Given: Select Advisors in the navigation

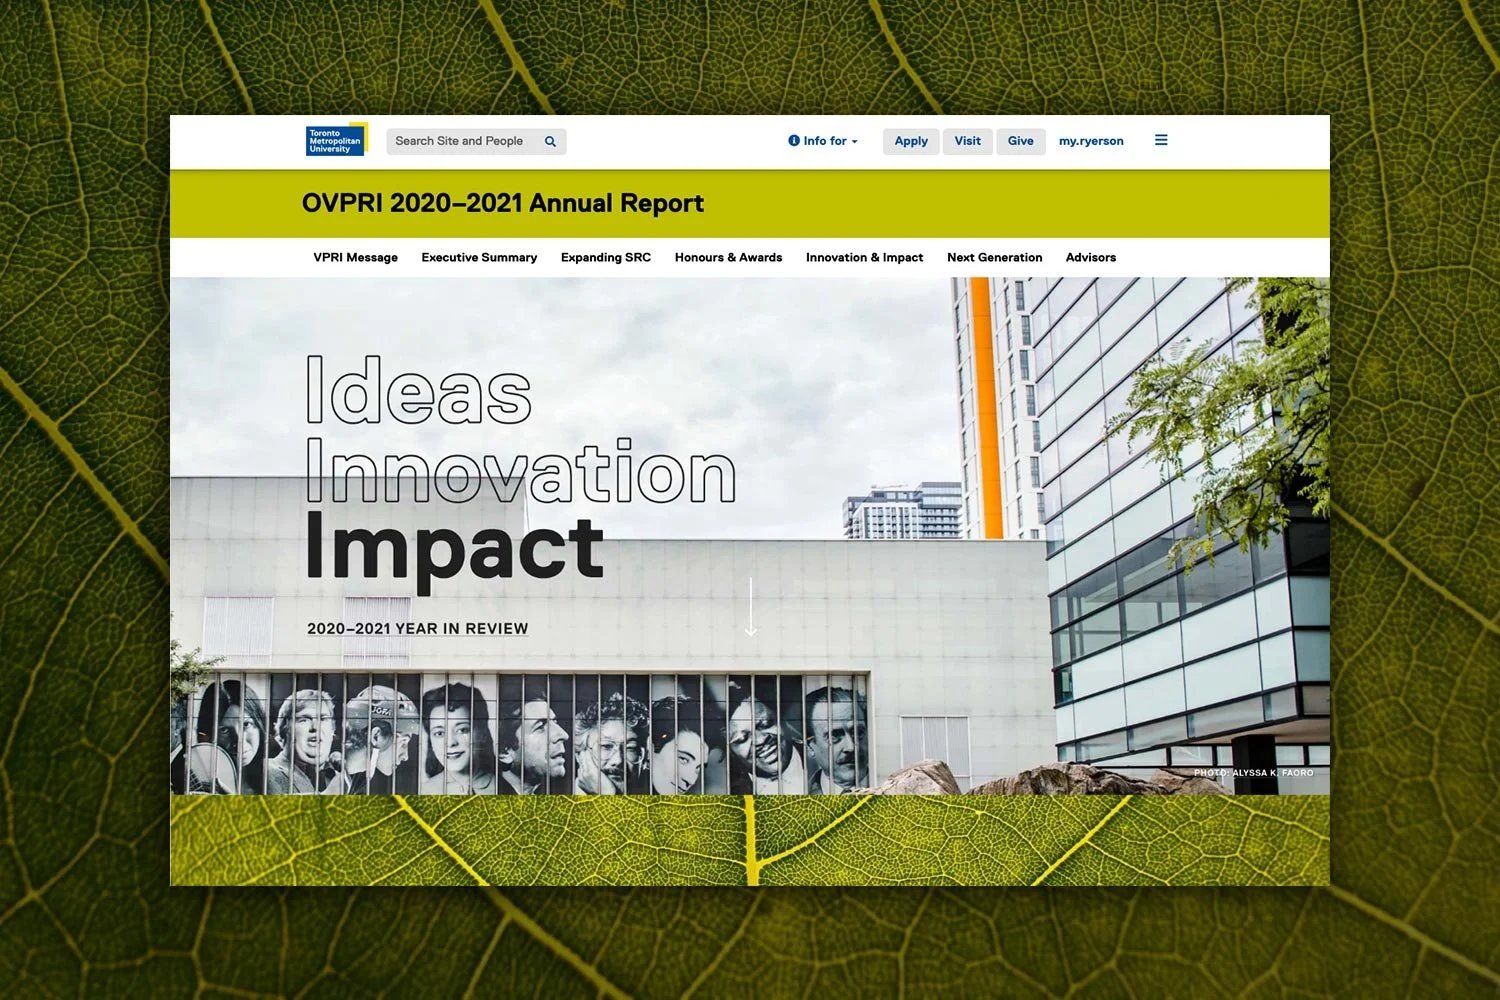Looking at the screenshot, I should click(1091, 258).
